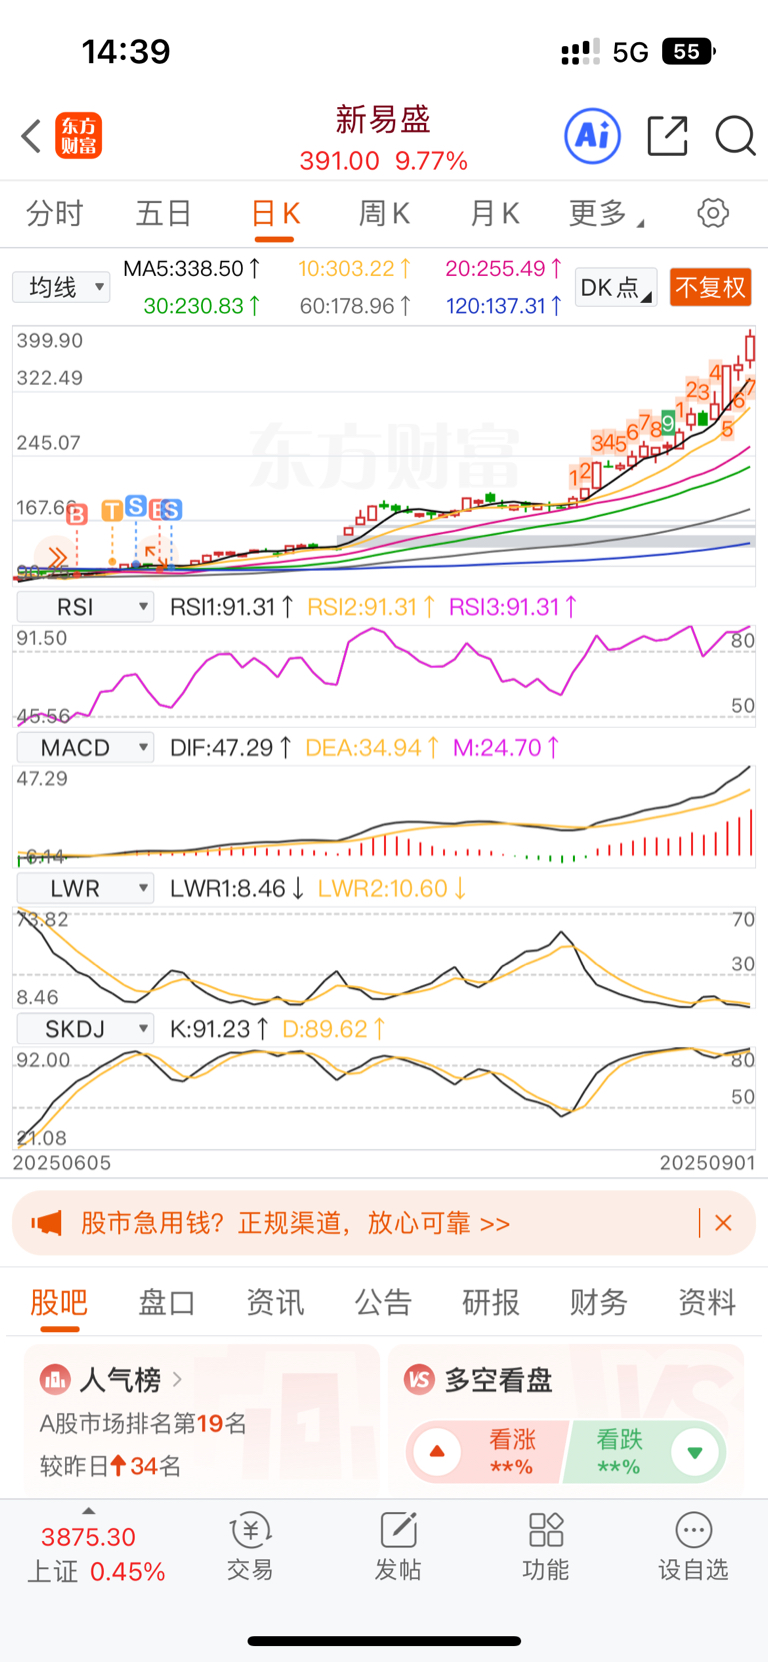Tap DIF:47.29 MACD value

click(x=231, y=748)
